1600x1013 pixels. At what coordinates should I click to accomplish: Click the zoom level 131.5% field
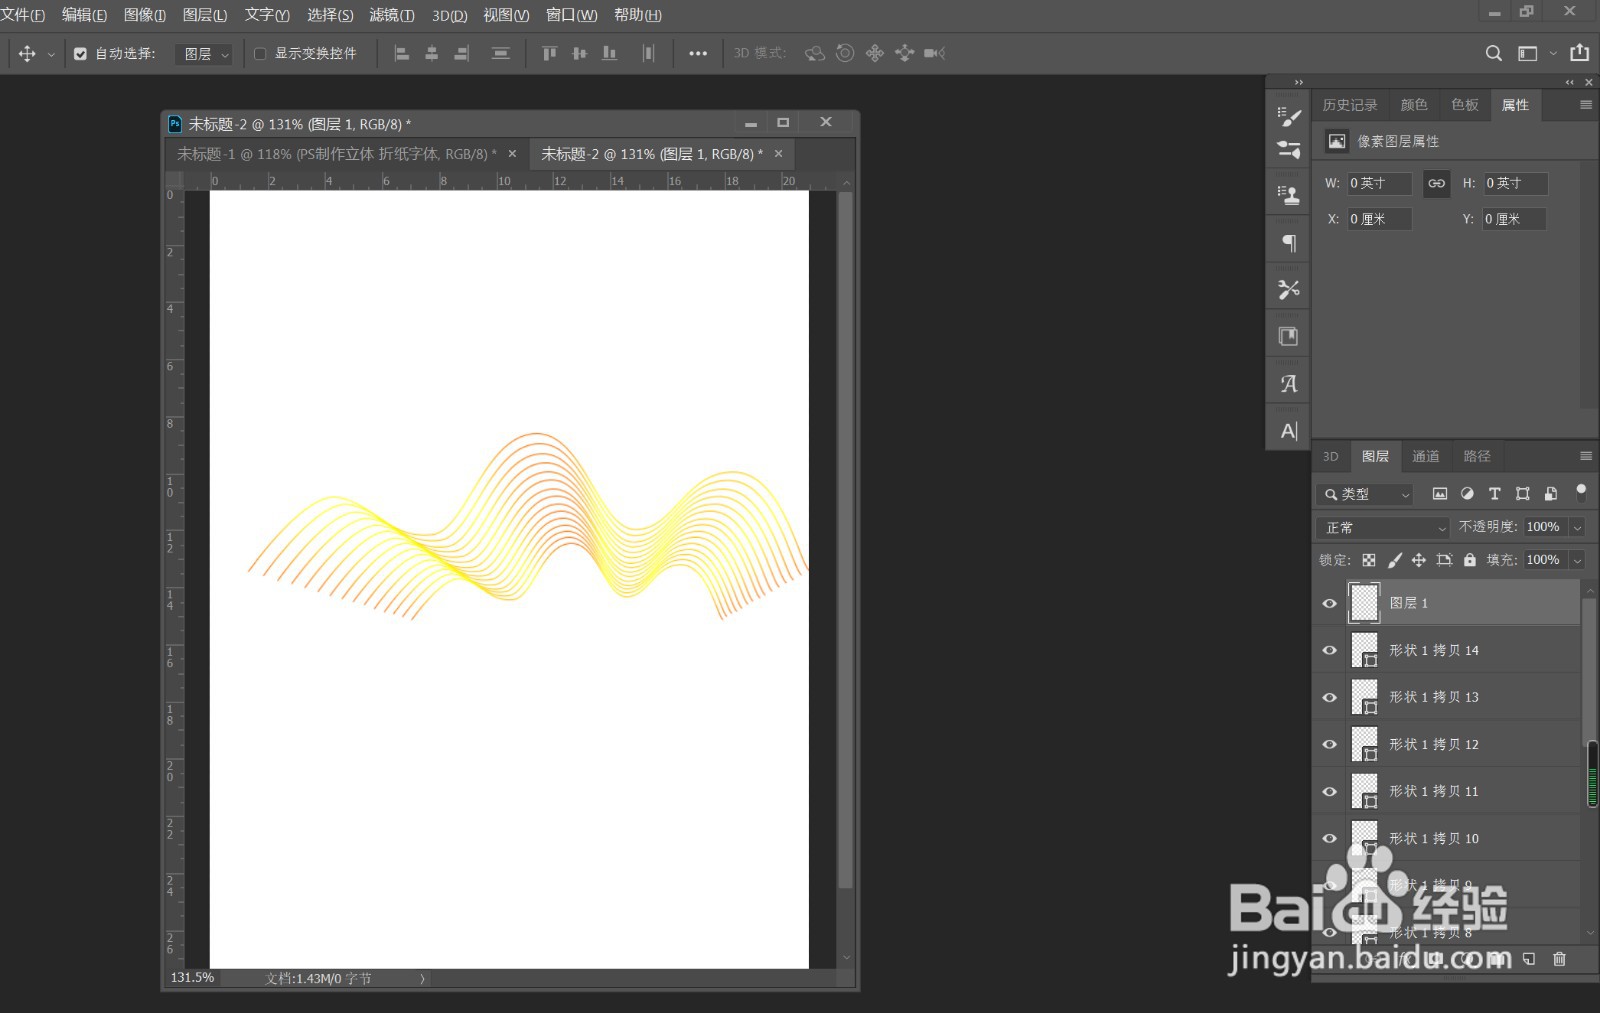[193, 978]
